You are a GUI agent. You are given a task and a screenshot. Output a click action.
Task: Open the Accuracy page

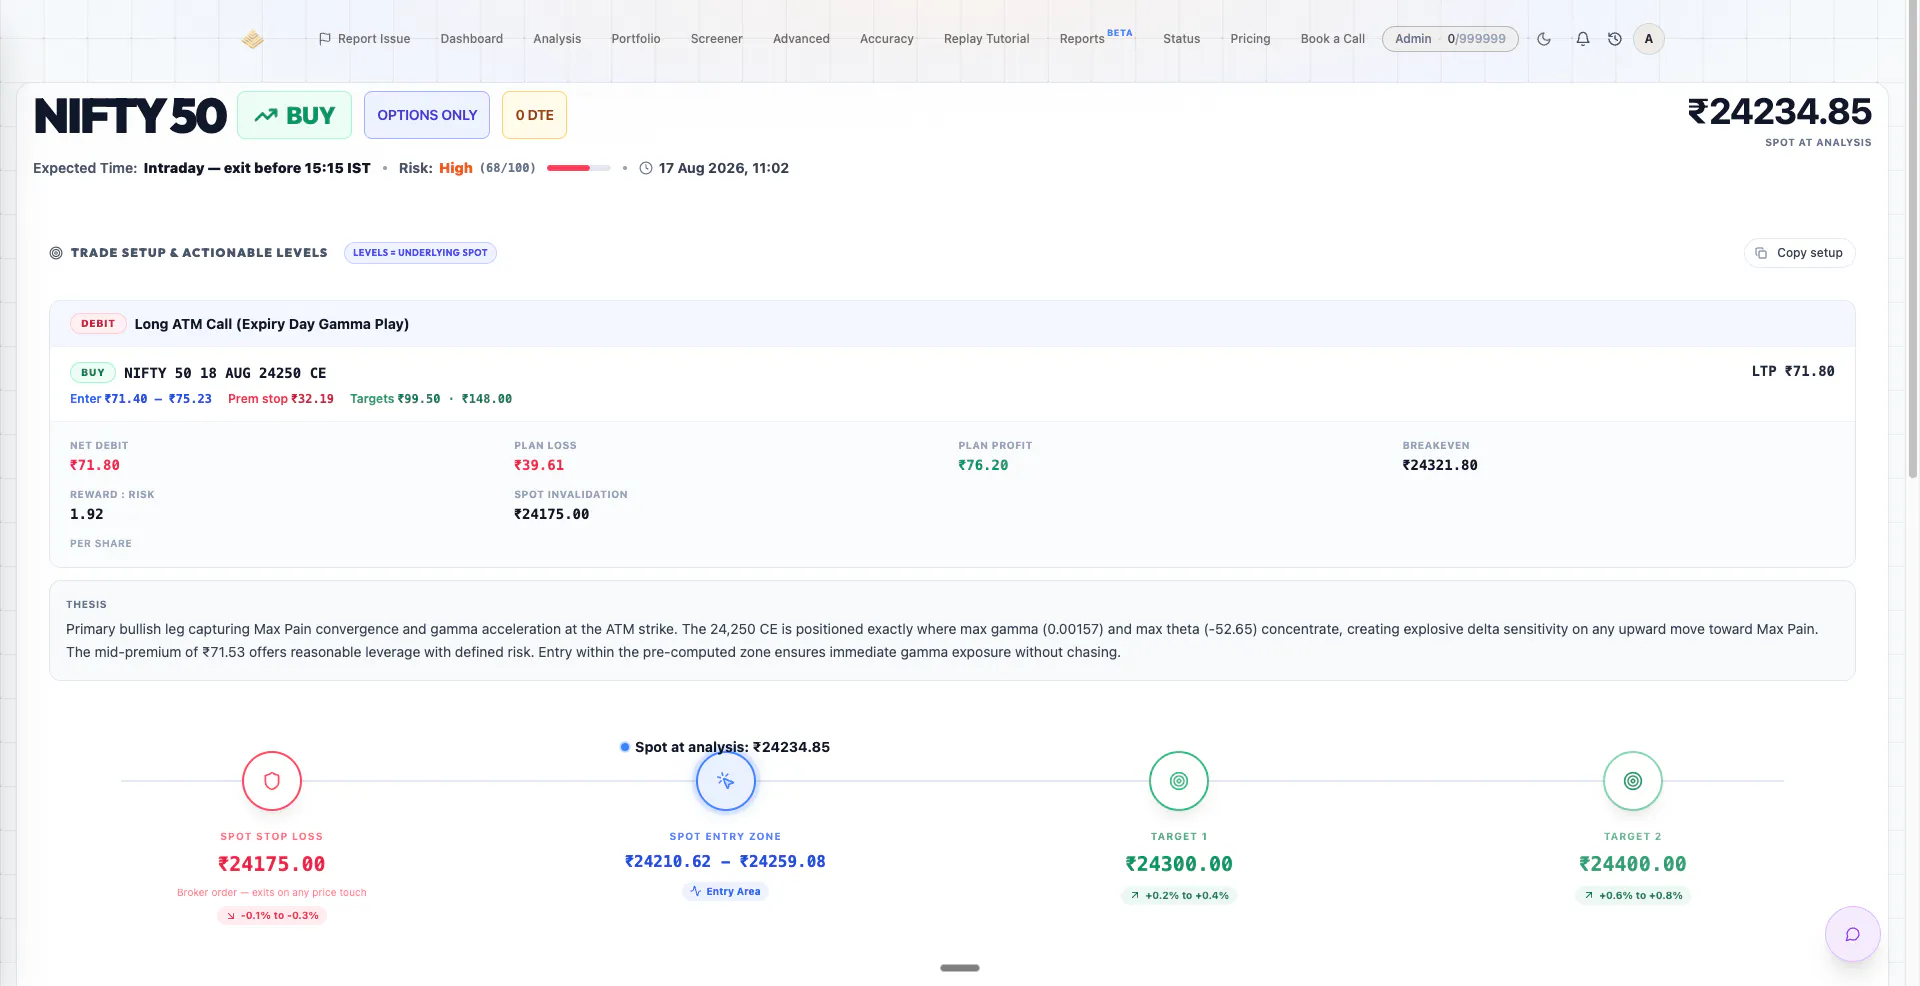(x=887, y=39)
